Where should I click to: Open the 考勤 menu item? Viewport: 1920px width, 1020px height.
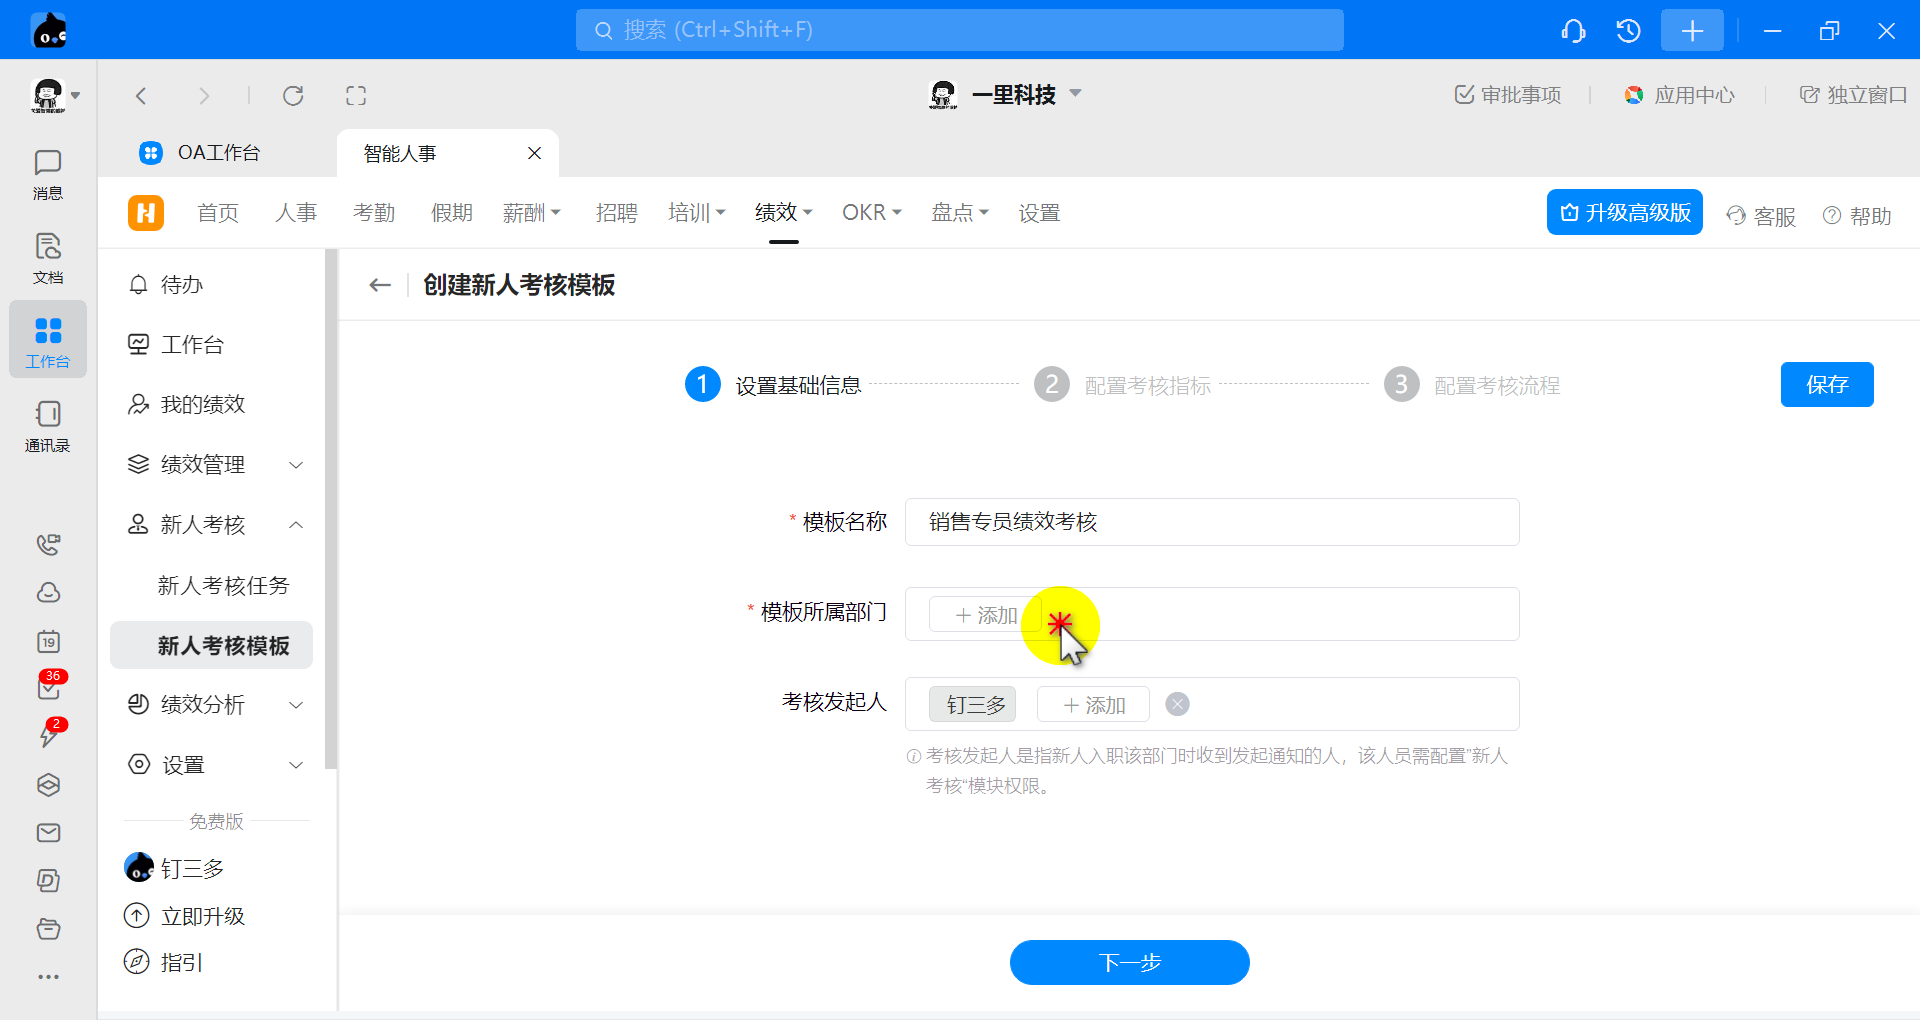374,213
